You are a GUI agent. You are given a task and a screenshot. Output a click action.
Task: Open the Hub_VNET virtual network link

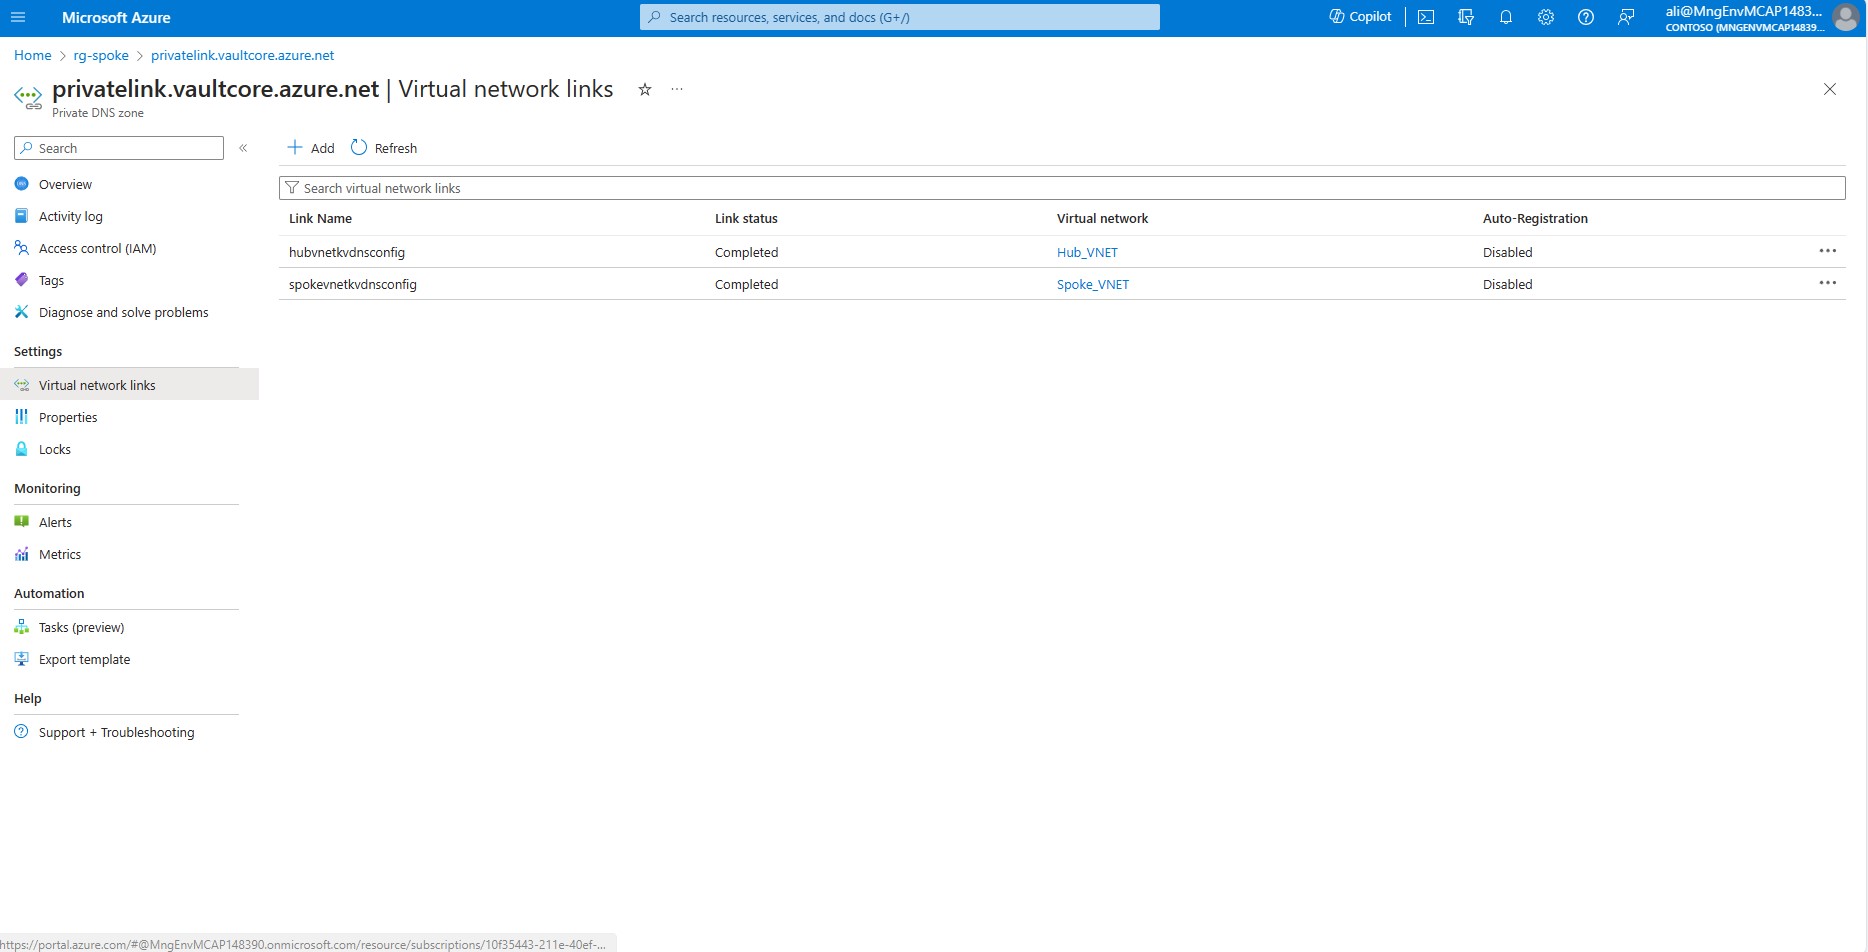tap(1087, 252)
